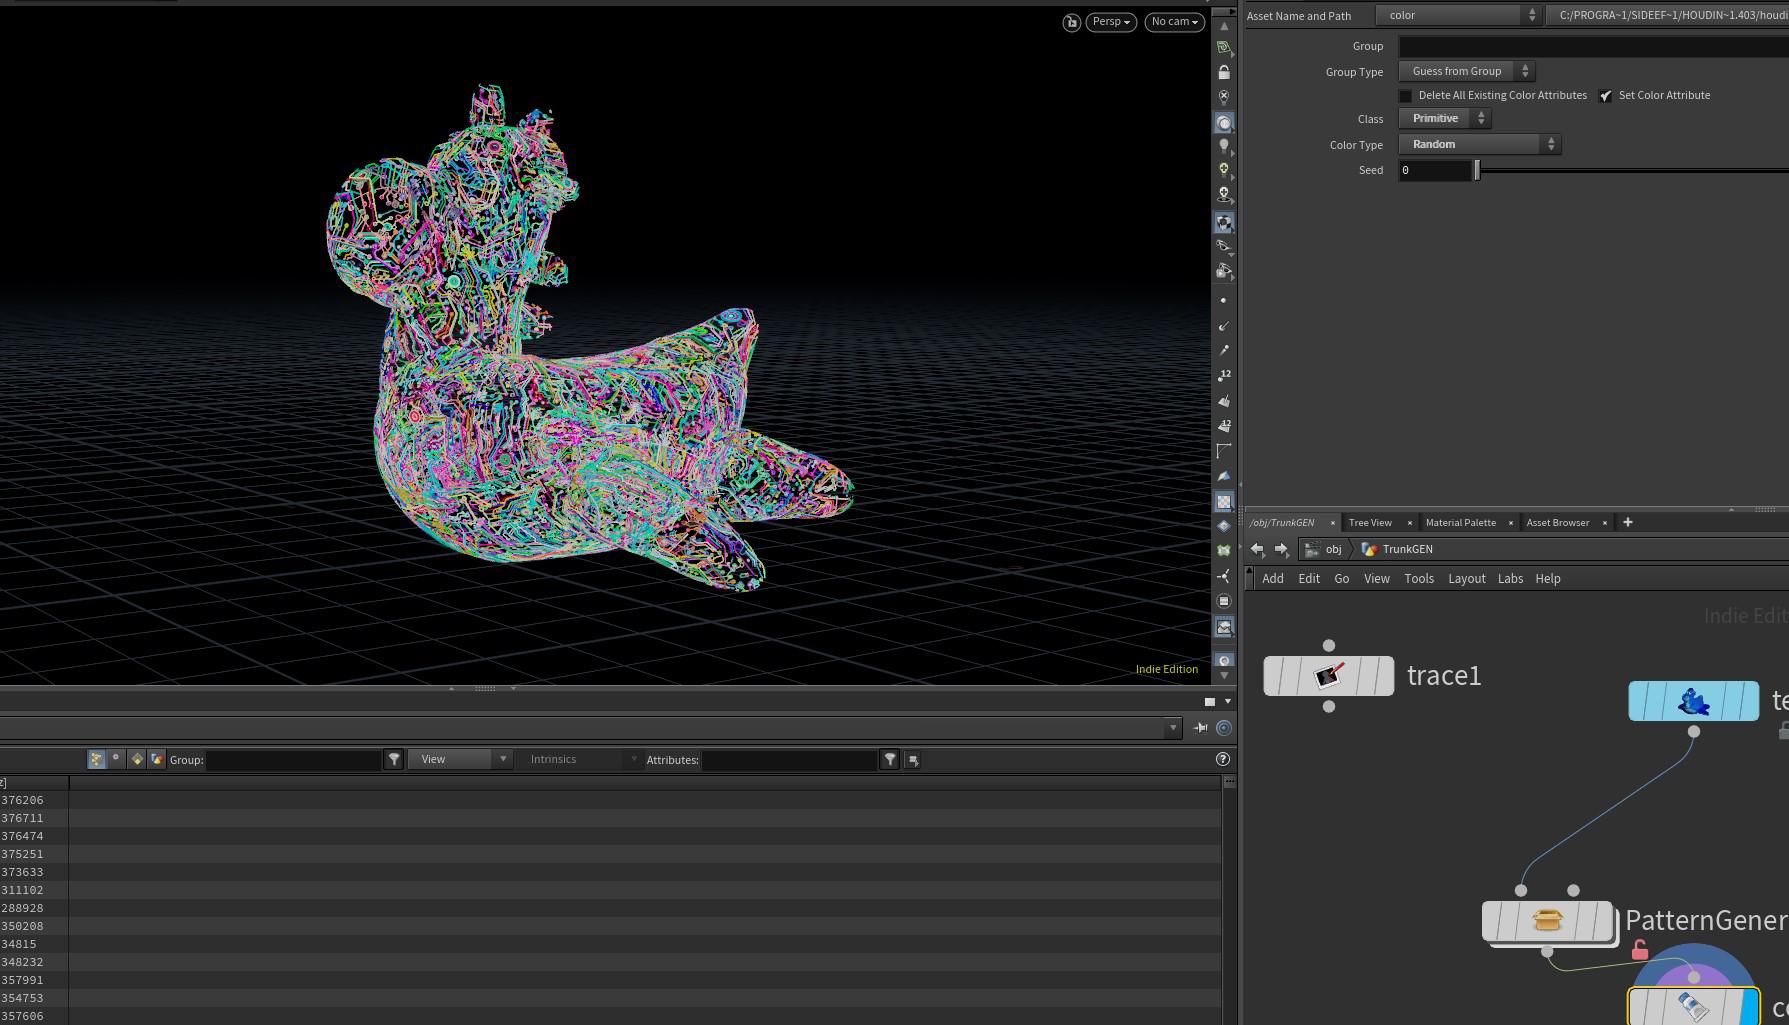Image resolution: width=1789 pixels, height=1025 pixels.
Task: Open the Persp viewport dropdown
Action: pyautogui.click(x=1111, y=22)
